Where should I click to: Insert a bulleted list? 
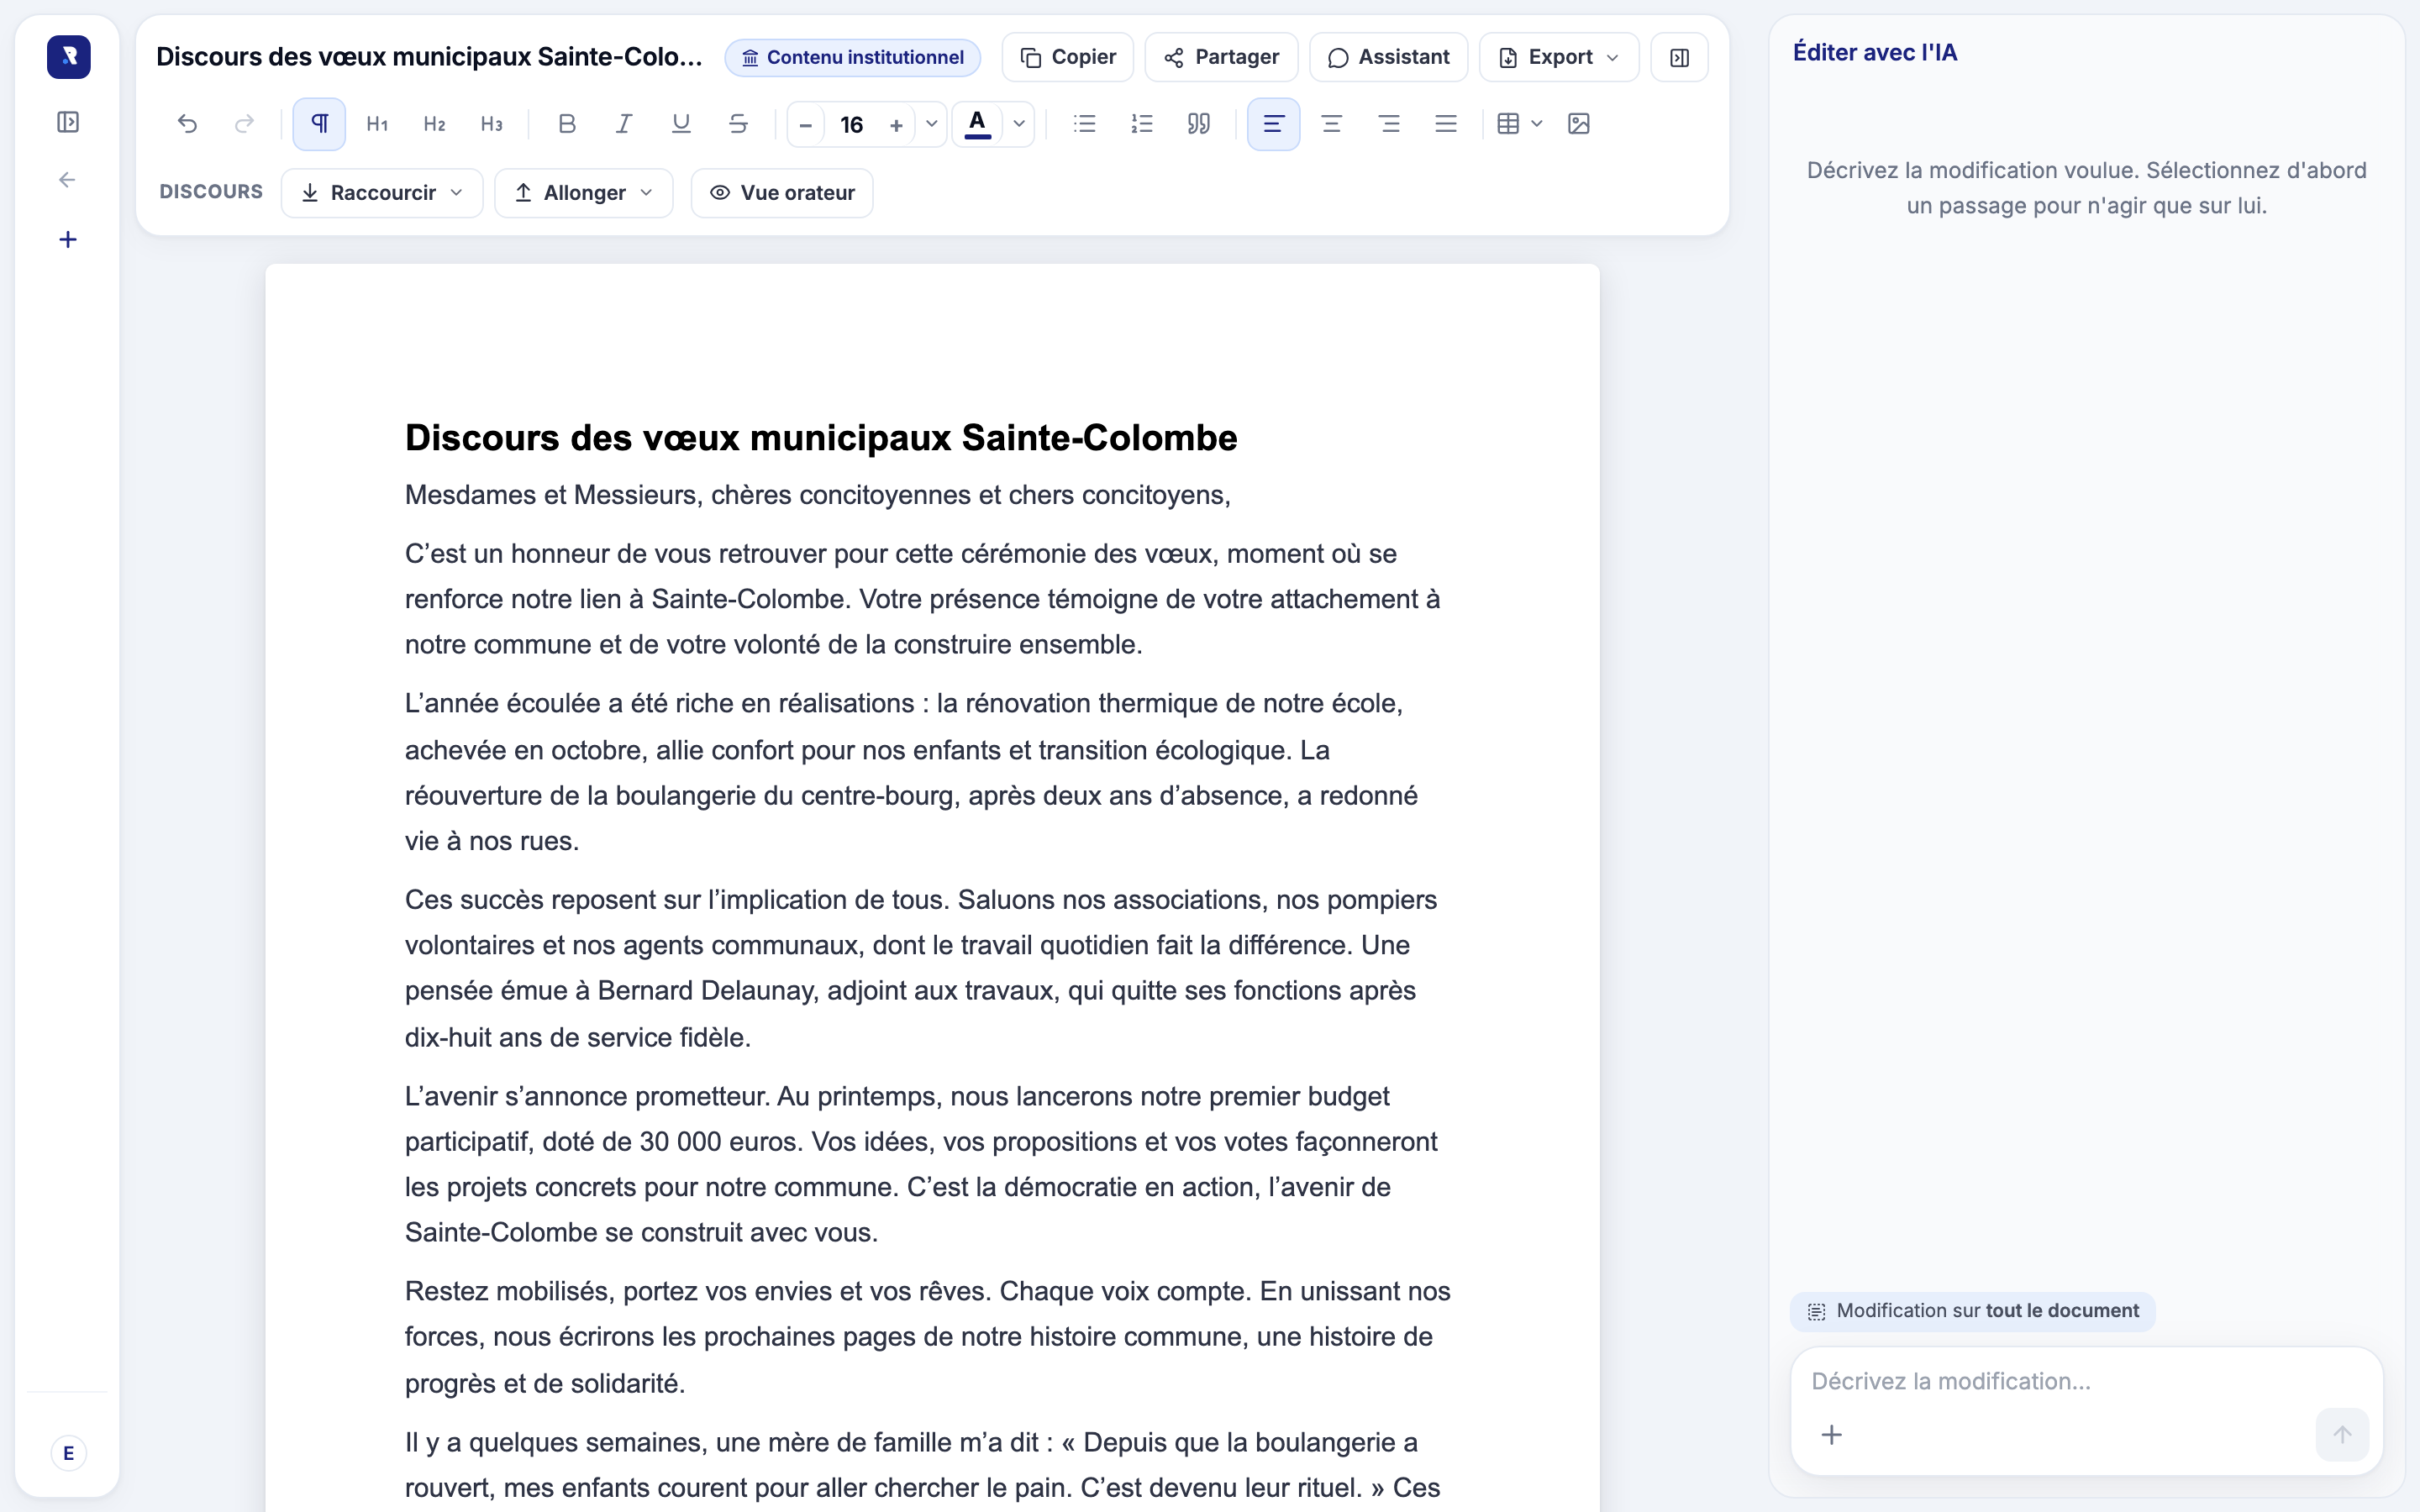[x=1085, y=124]
